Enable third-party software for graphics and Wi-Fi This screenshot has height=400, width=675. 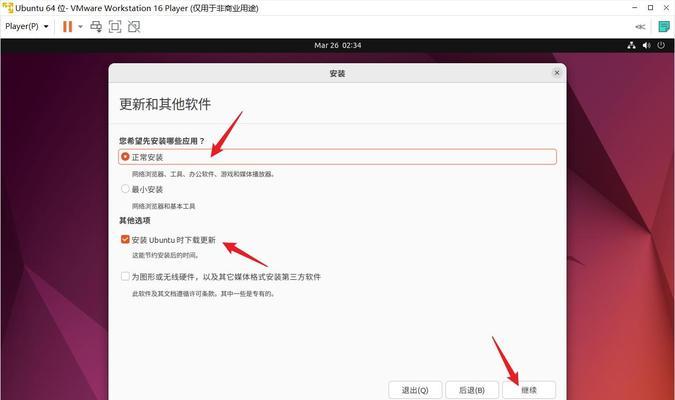tap(125, 276)
